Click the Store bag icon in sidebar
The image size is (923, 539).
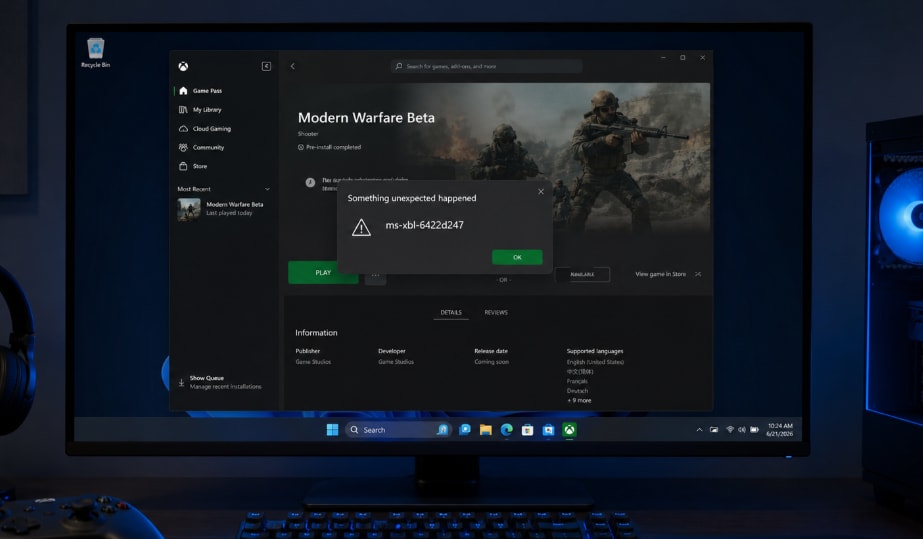(x=183, y=166)
